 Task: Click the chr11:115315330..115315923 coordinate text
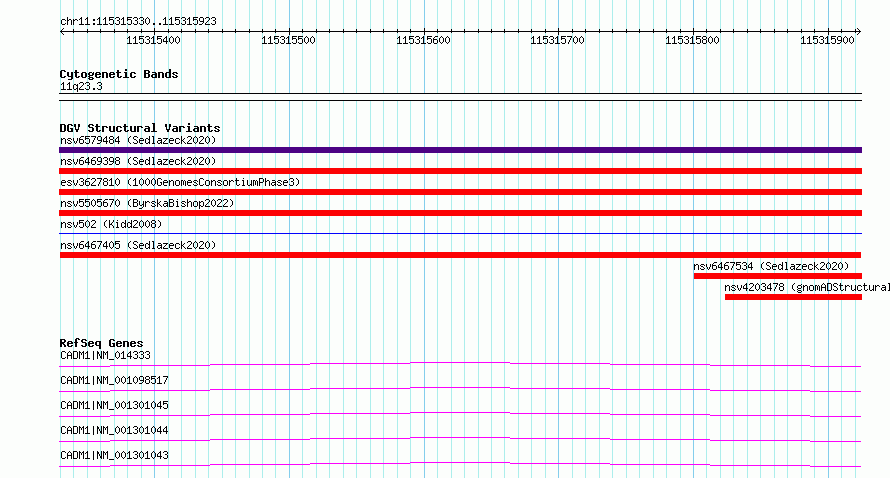[138, 22]
